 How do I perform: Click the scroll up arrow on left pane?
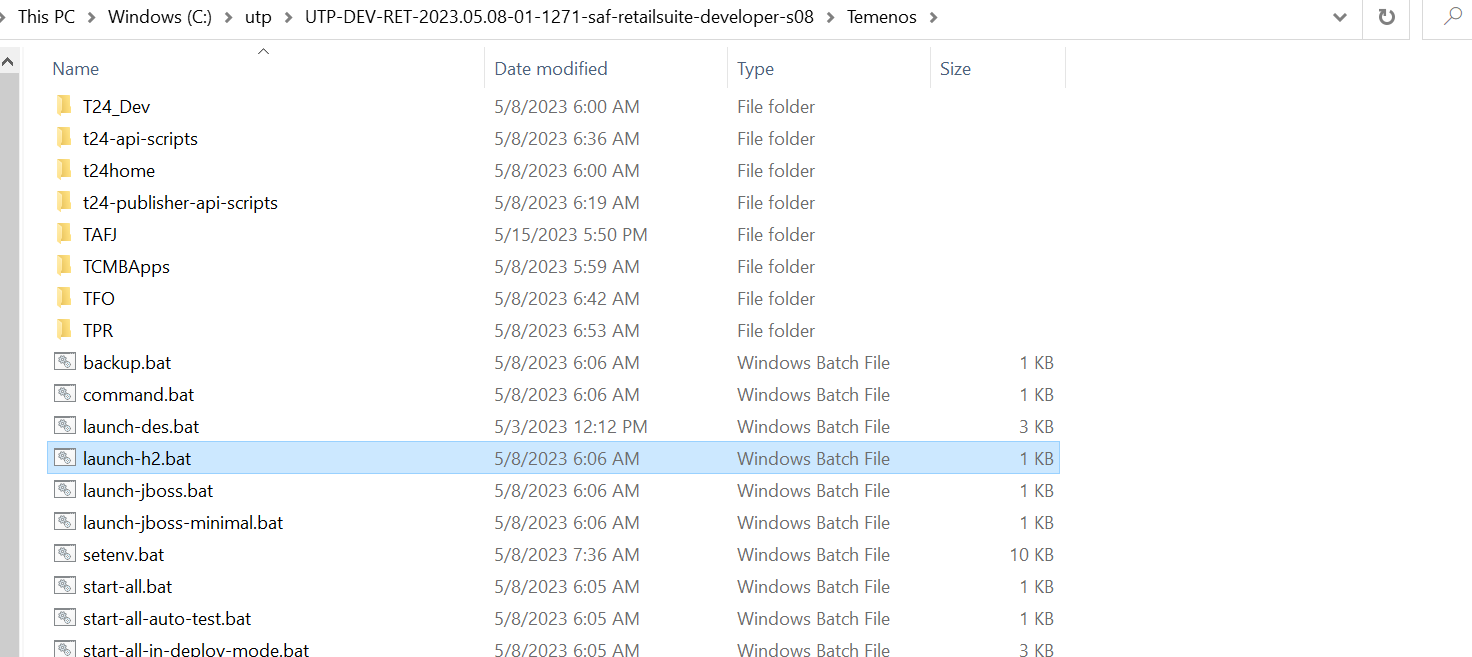tap(9, 62)
